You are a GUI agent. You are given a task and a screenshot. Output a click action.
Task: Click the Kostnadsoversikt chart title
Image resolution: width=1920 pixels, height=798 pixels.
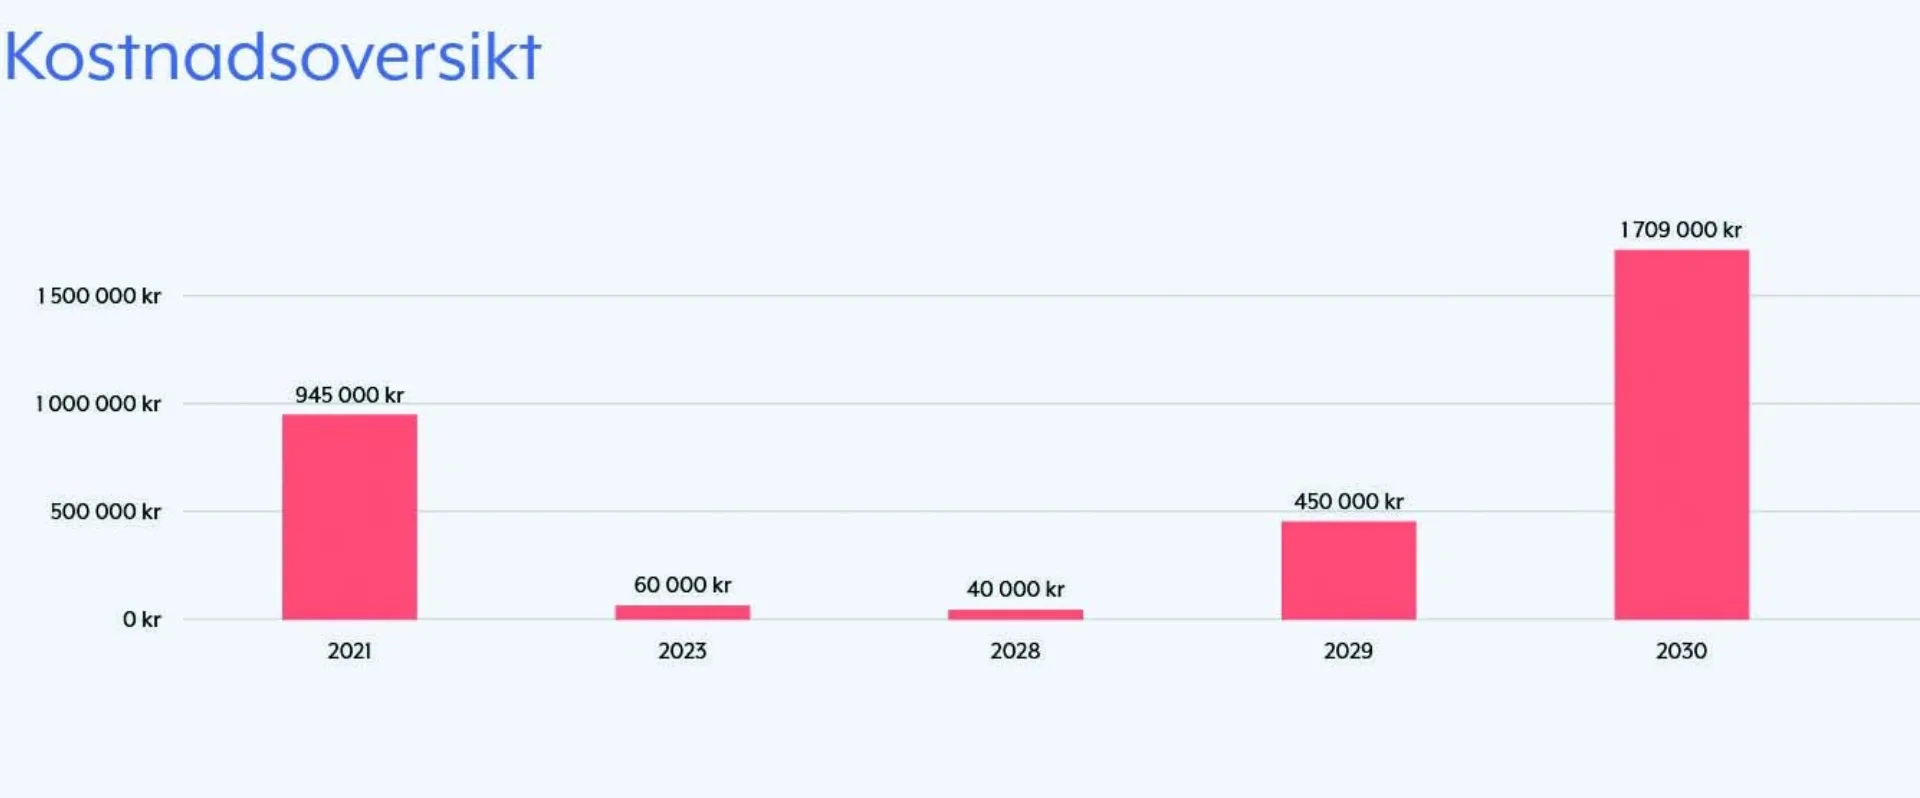(272, 56)
